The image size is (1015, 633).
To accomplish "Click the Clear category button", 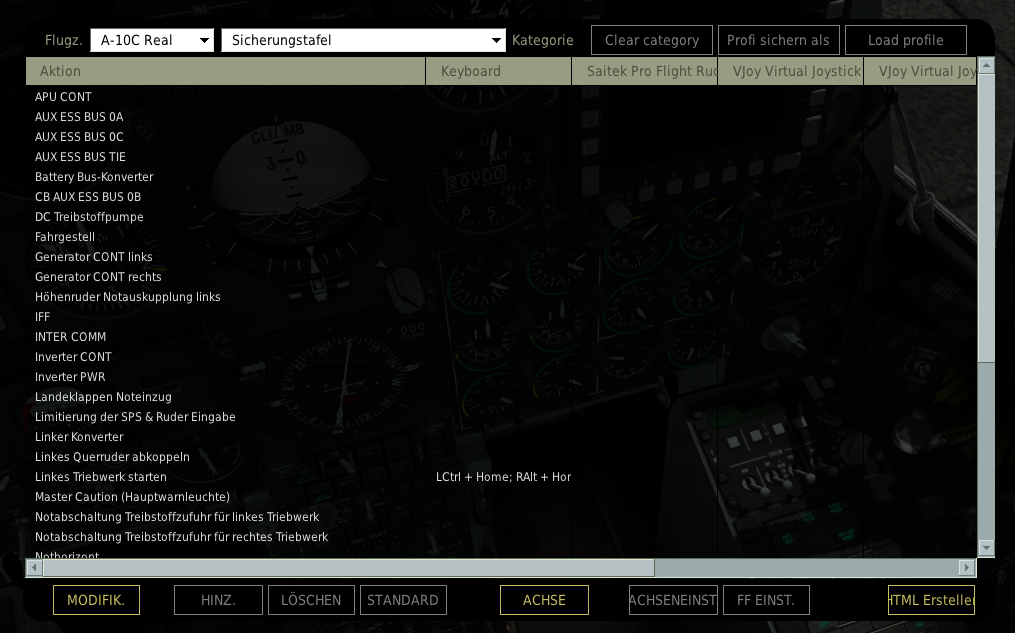I will tap(652, 40).
